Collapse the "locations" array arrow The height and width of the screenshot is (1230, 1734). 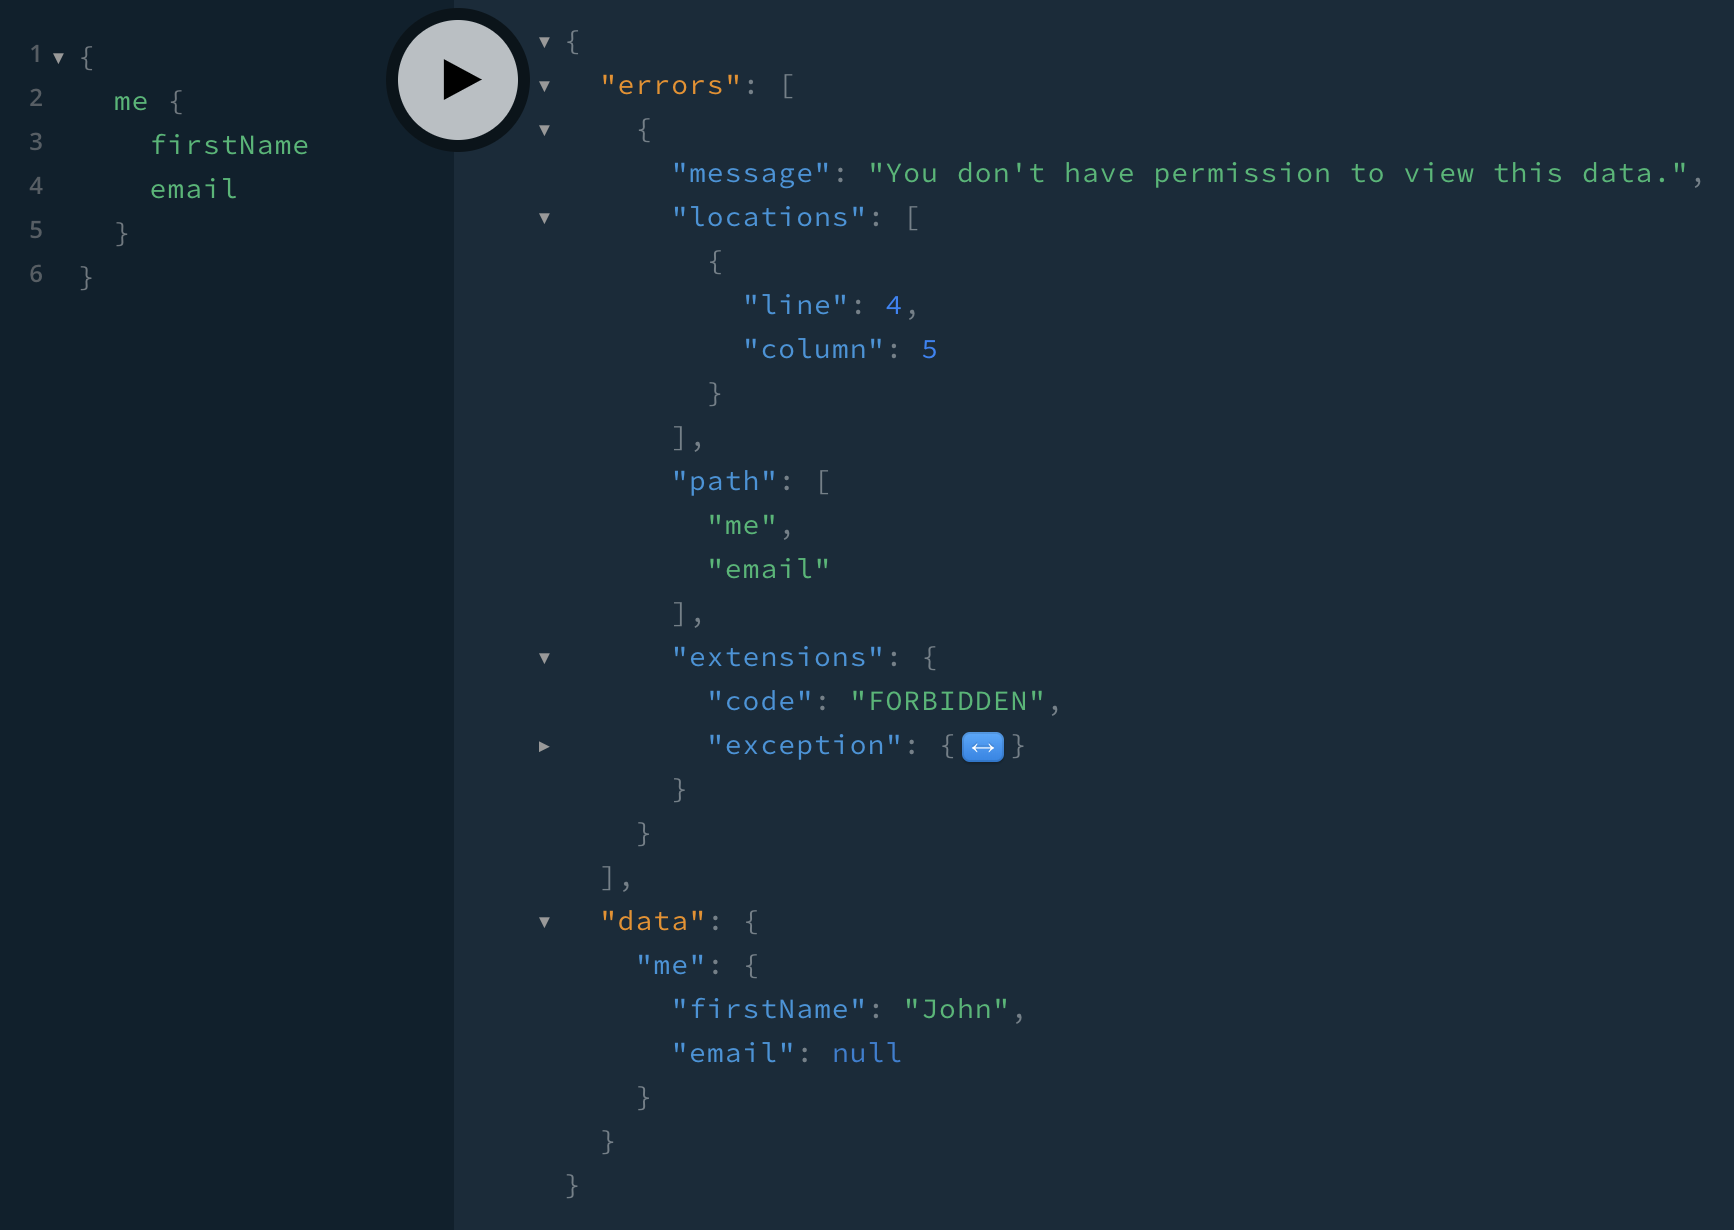(x=544, y=218)
